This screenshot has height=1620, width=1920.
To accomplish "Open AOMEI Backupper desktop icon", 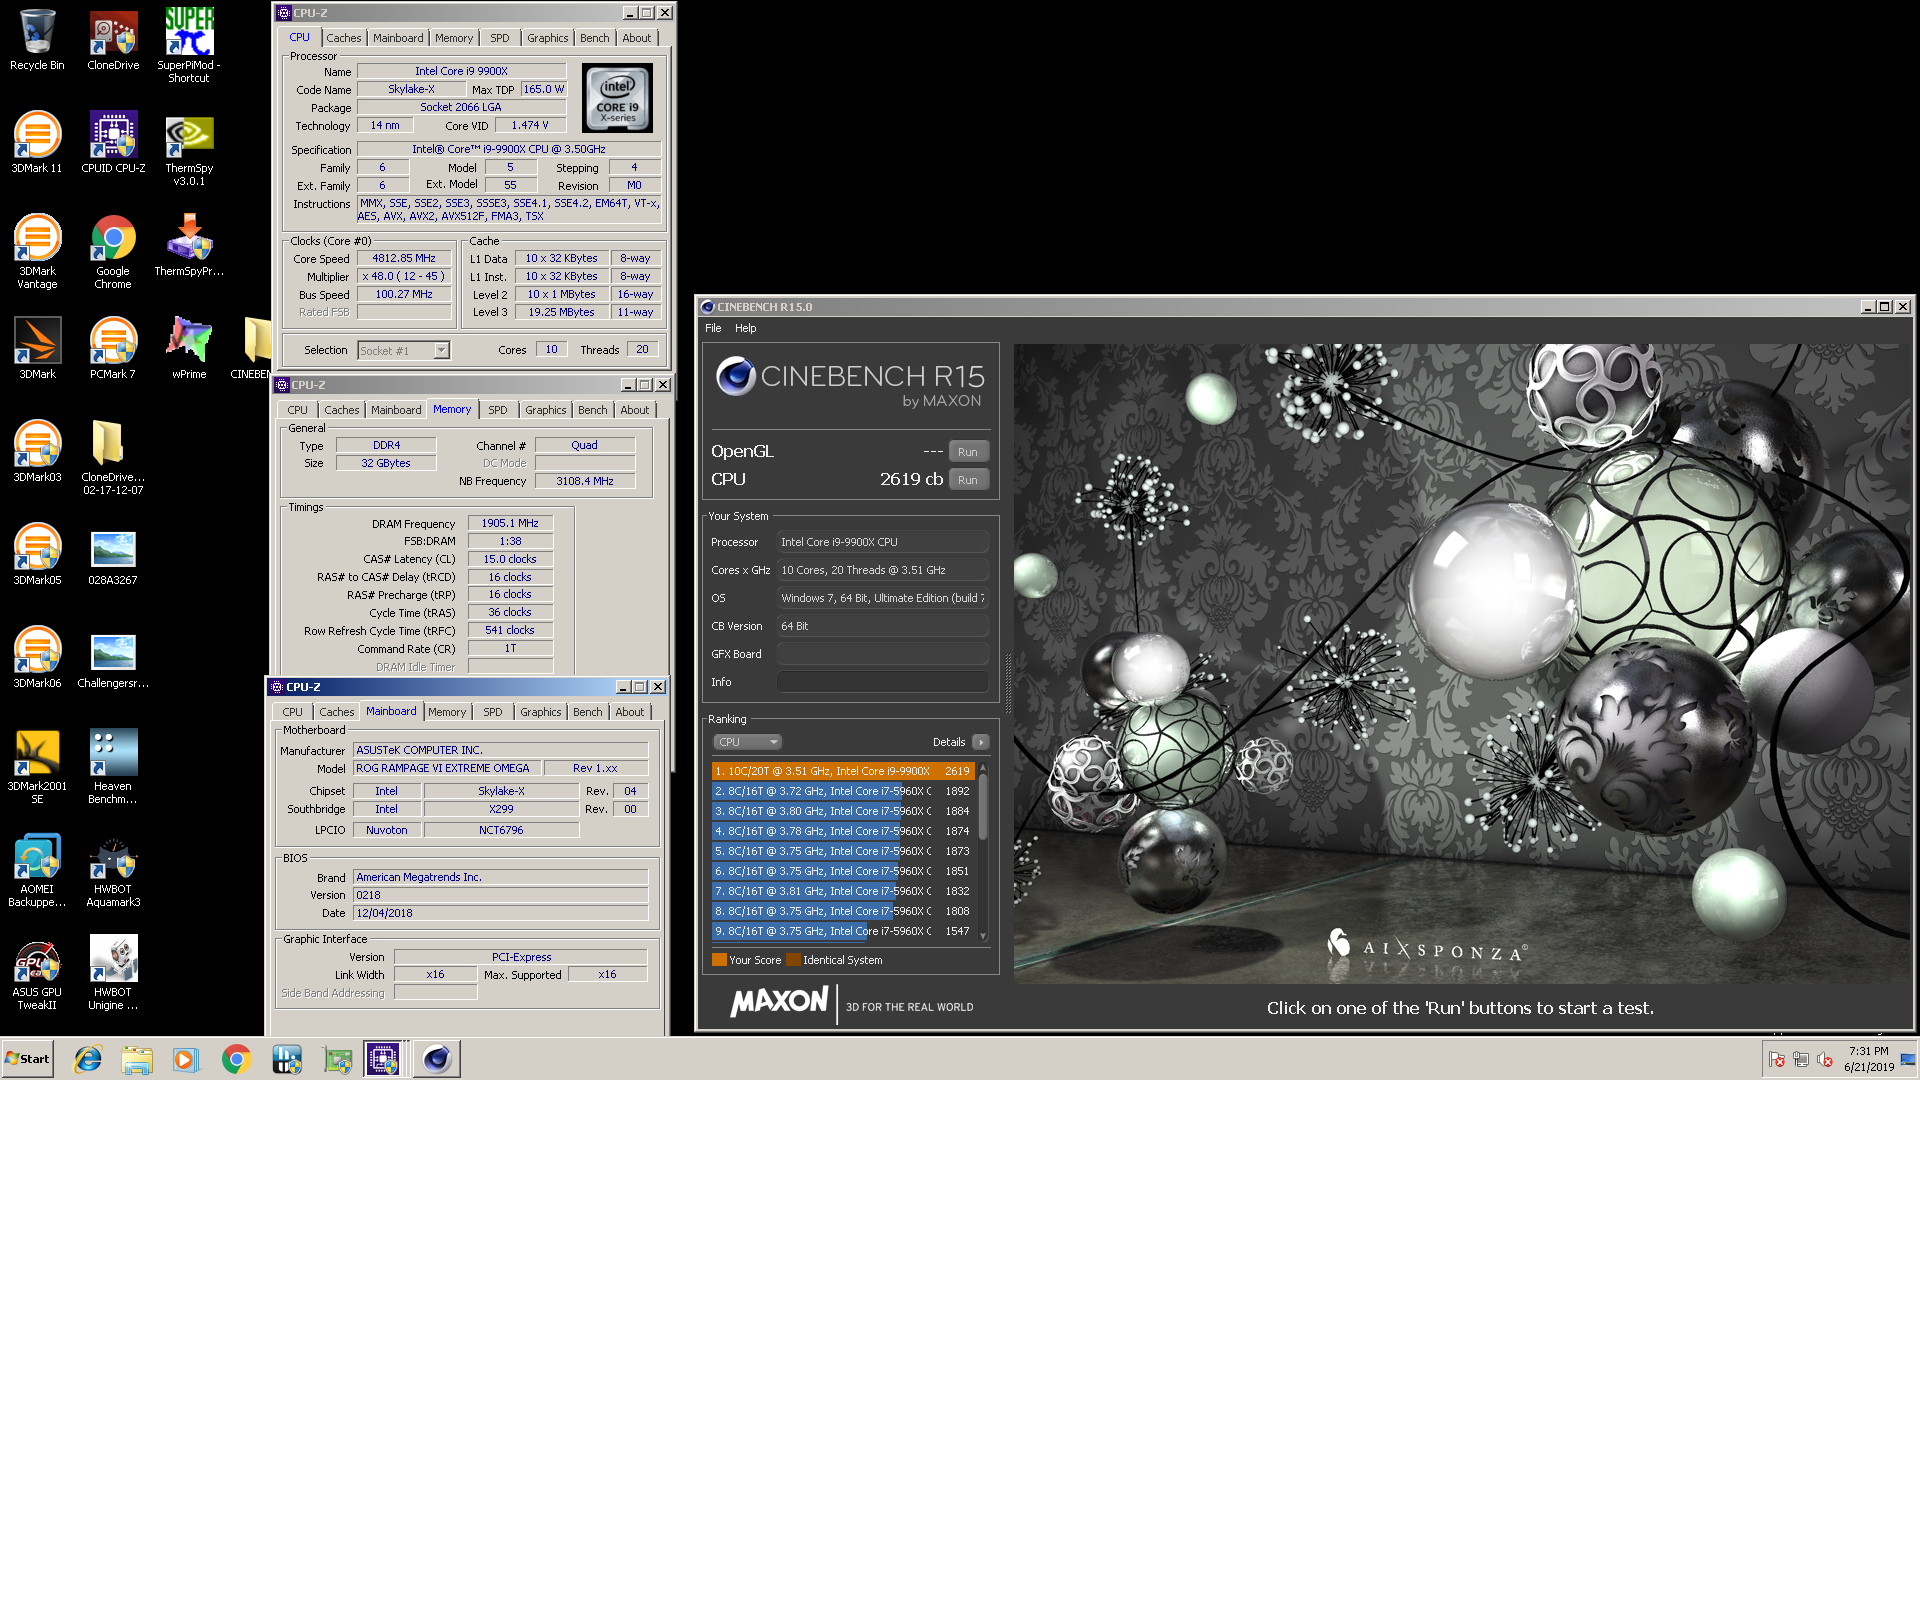I will (x=37, y=870).
